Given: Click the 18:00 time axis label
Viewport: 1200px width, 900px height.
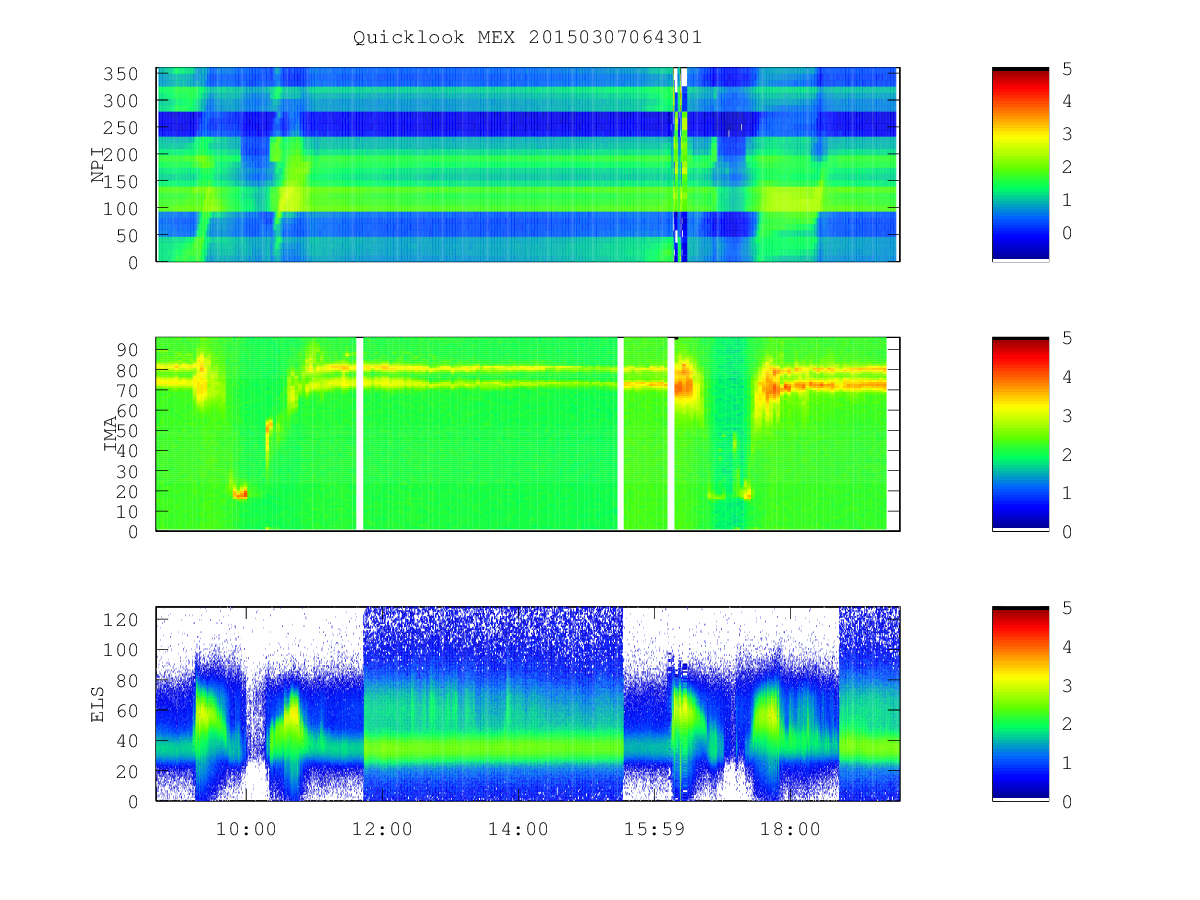Looking at the screenshot, I should (x=790, y=829).
